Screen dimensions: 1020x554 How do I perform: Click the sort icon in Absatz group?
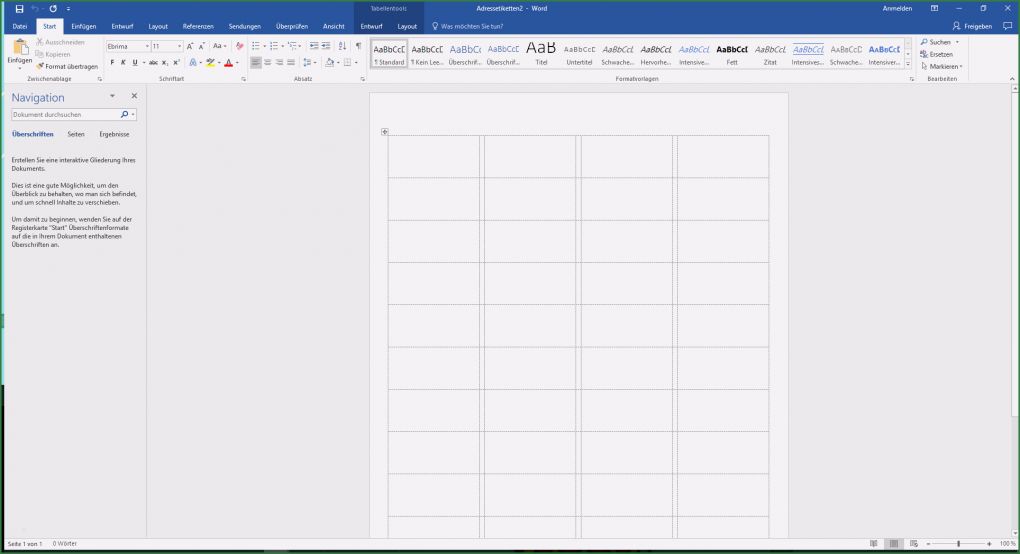[x=343, y=46]
